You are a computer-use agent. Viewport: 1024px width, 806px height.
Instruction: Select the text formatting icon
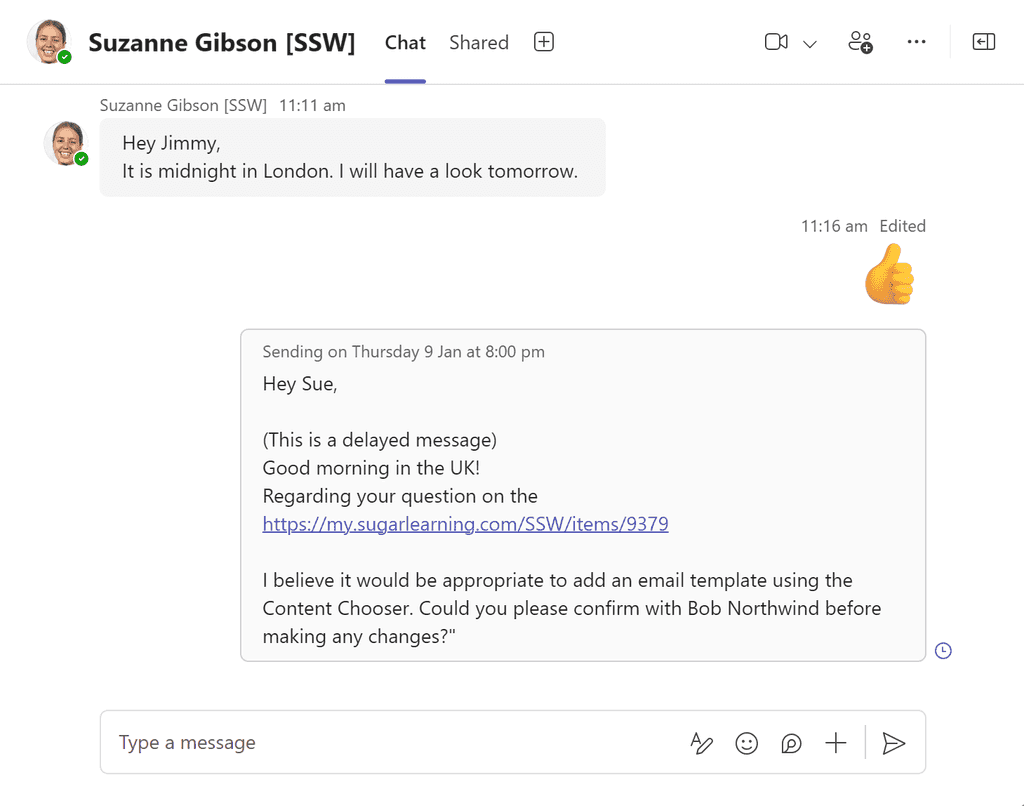(701, 743)
